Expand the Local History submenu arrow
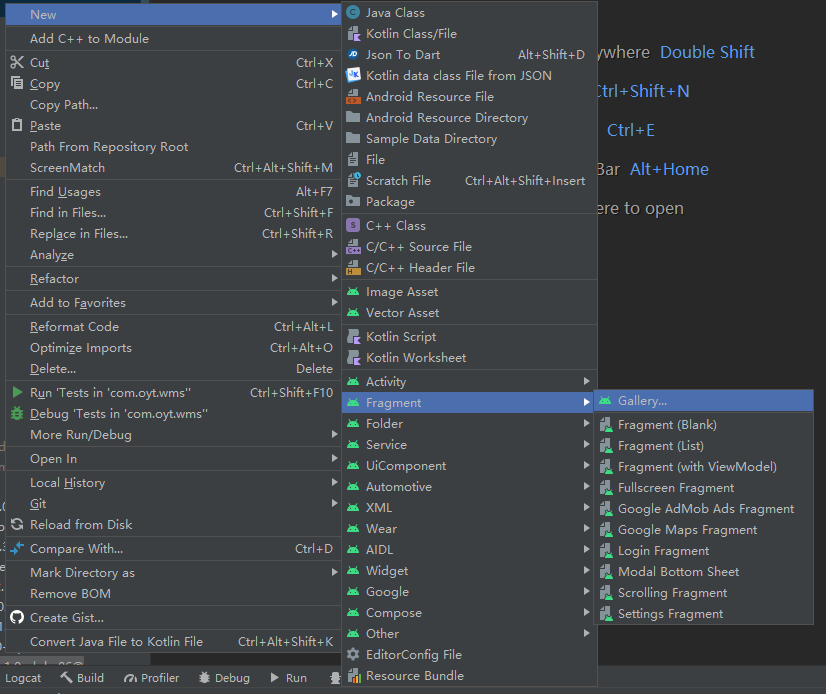Screen dimensions: 826x694 (x=335, y=482)
